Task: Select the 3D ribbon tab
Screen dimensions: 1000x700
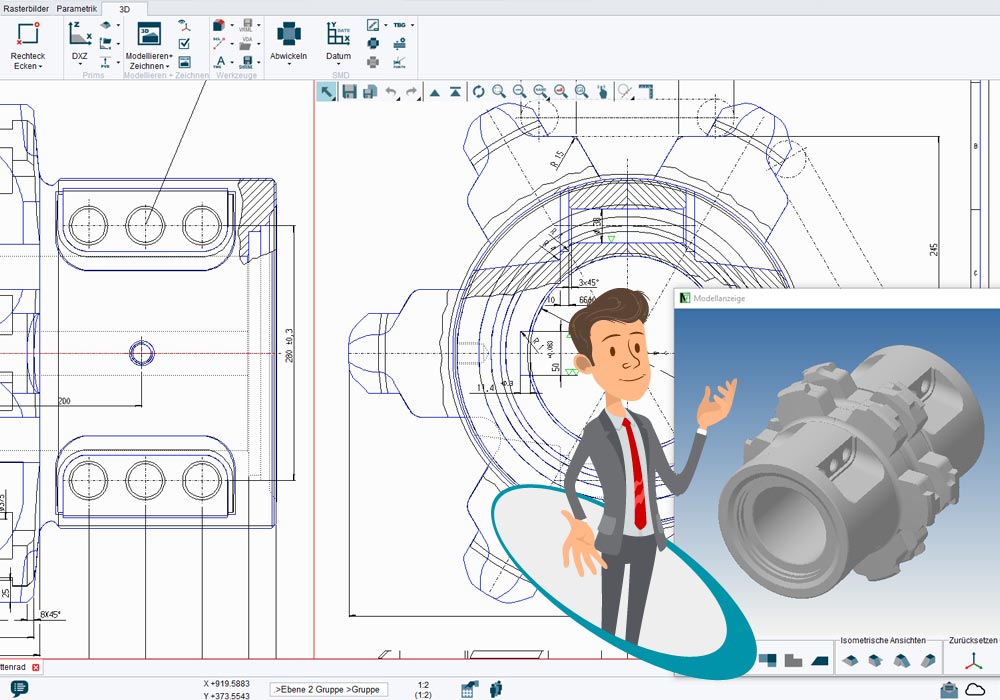Action: click(124, 10)
